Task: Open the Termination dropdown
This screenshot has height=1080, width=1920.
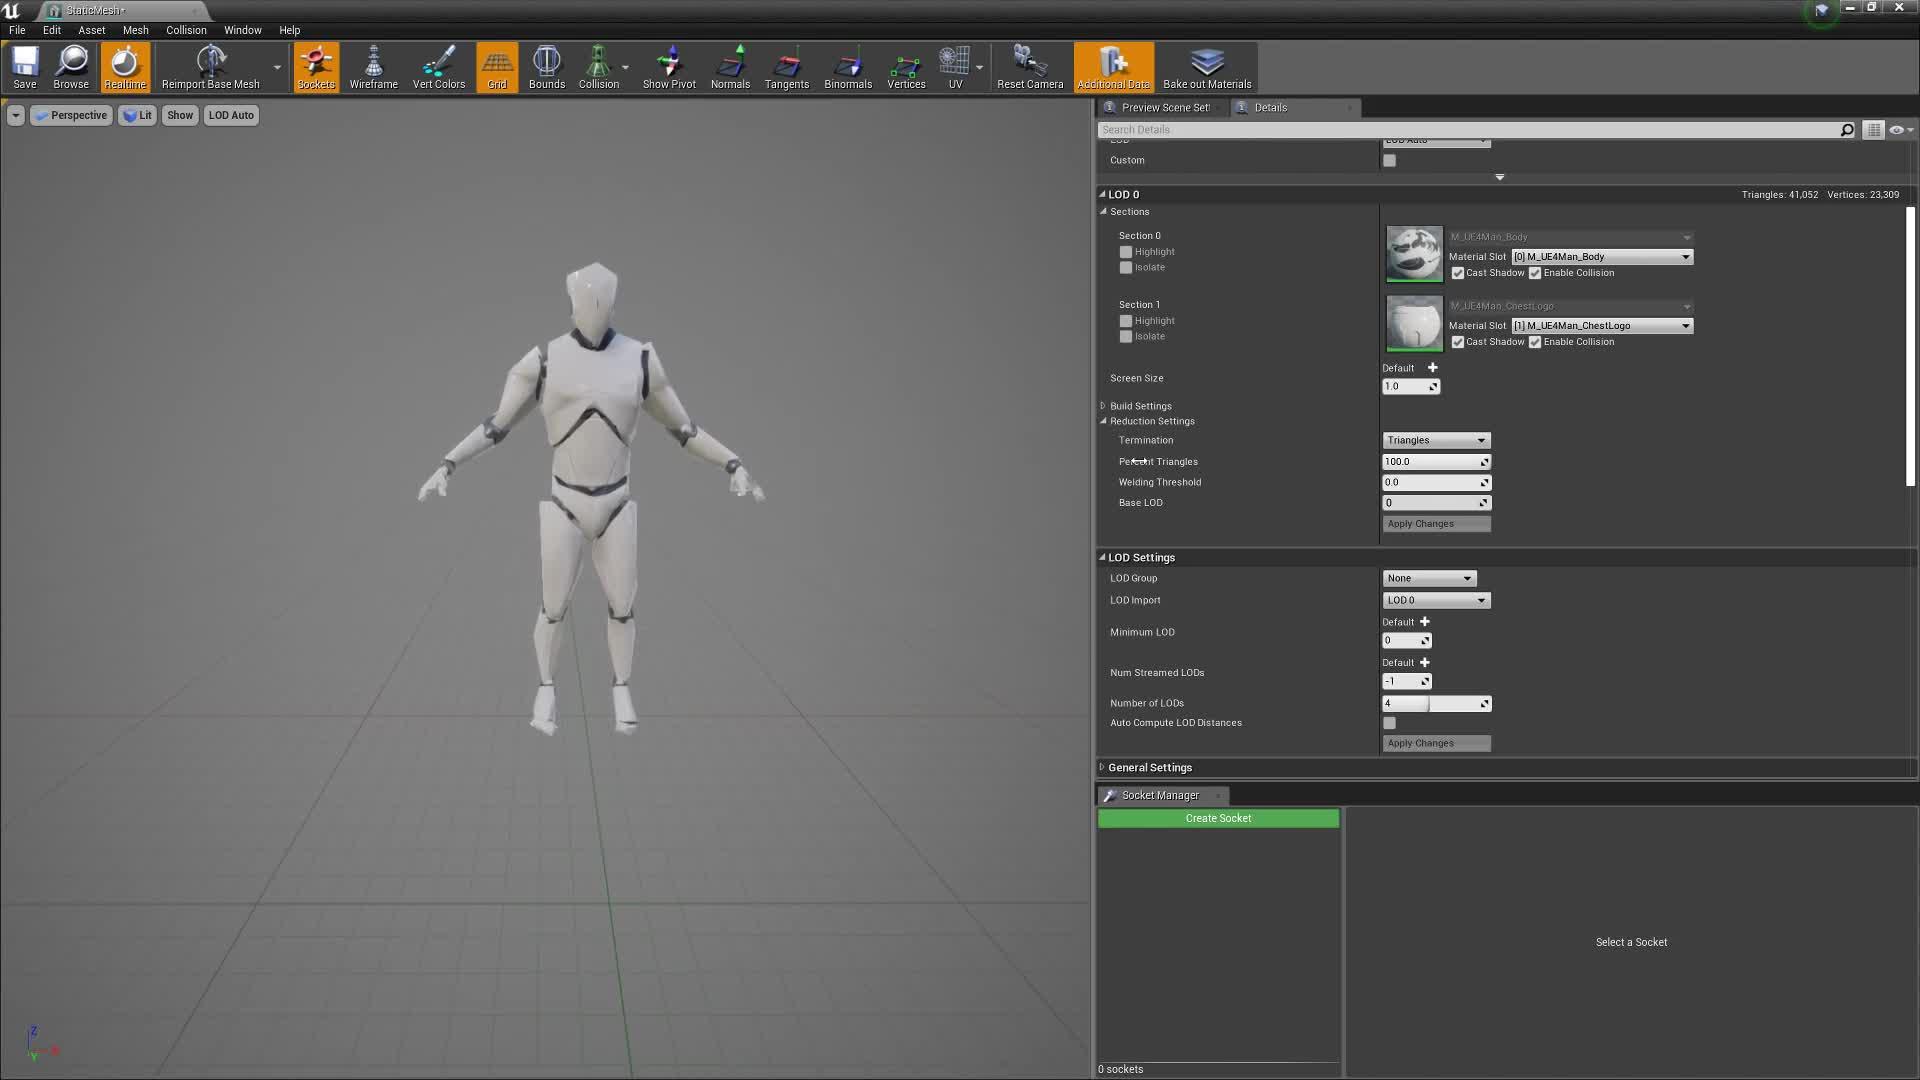Action: click(x=1436, y=440)
